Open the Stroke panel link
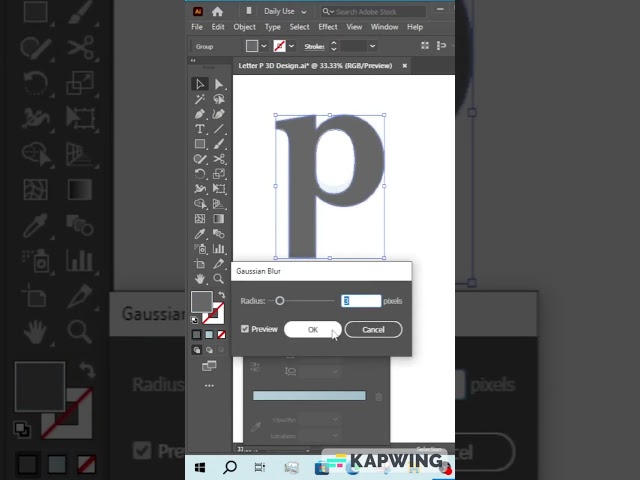Image resolution: width=640 pixels, height=480 pixels. (314, 47)
